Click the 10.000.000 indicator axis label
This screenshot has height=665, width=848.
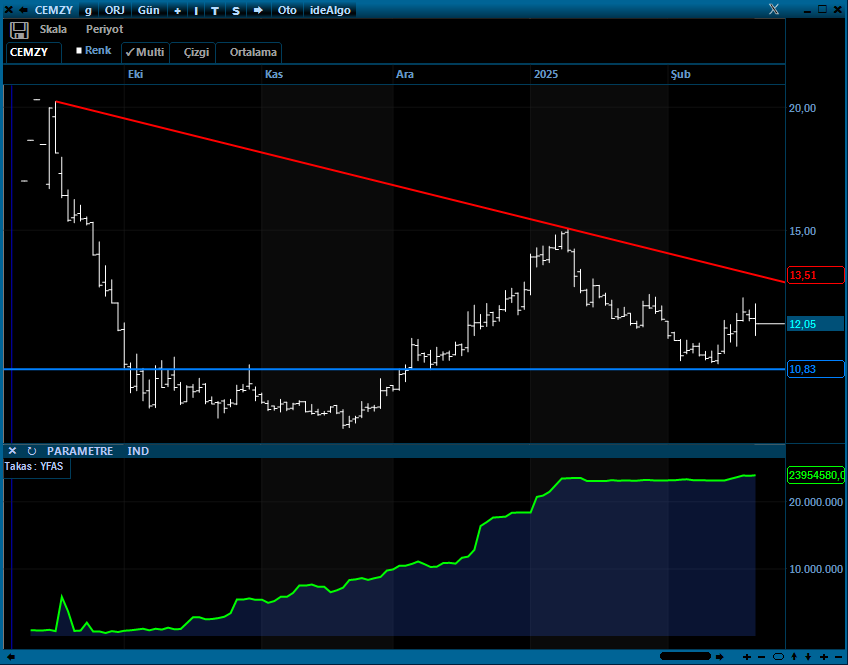pos(816,569)
